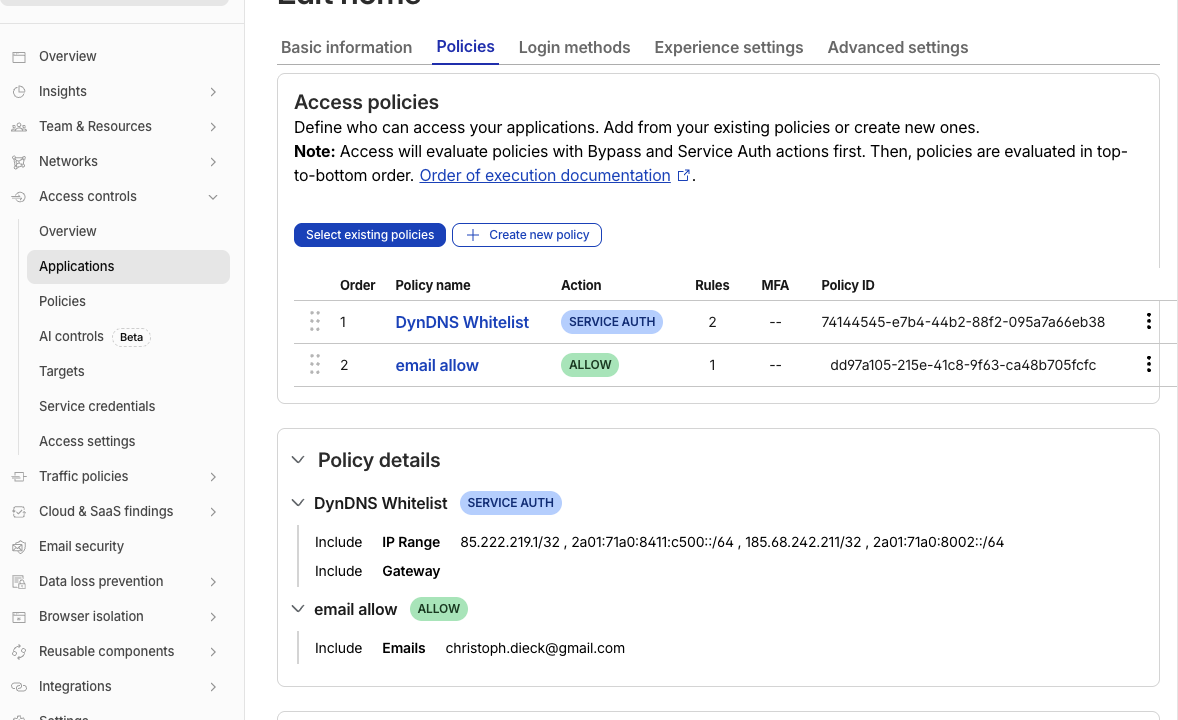Click plus icon in Create new policy
1178x720 pixels.
[x=473, y=235]
